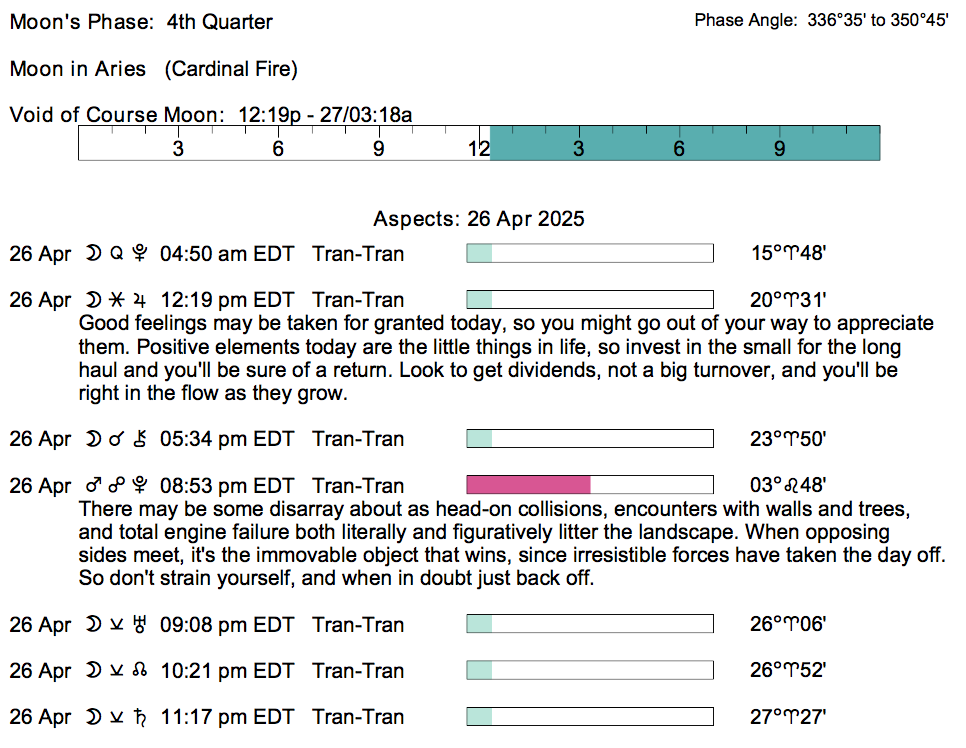966x748 pixels.
Task: Click the "Moon in Aries" line
Action: [x=153, y=69]
